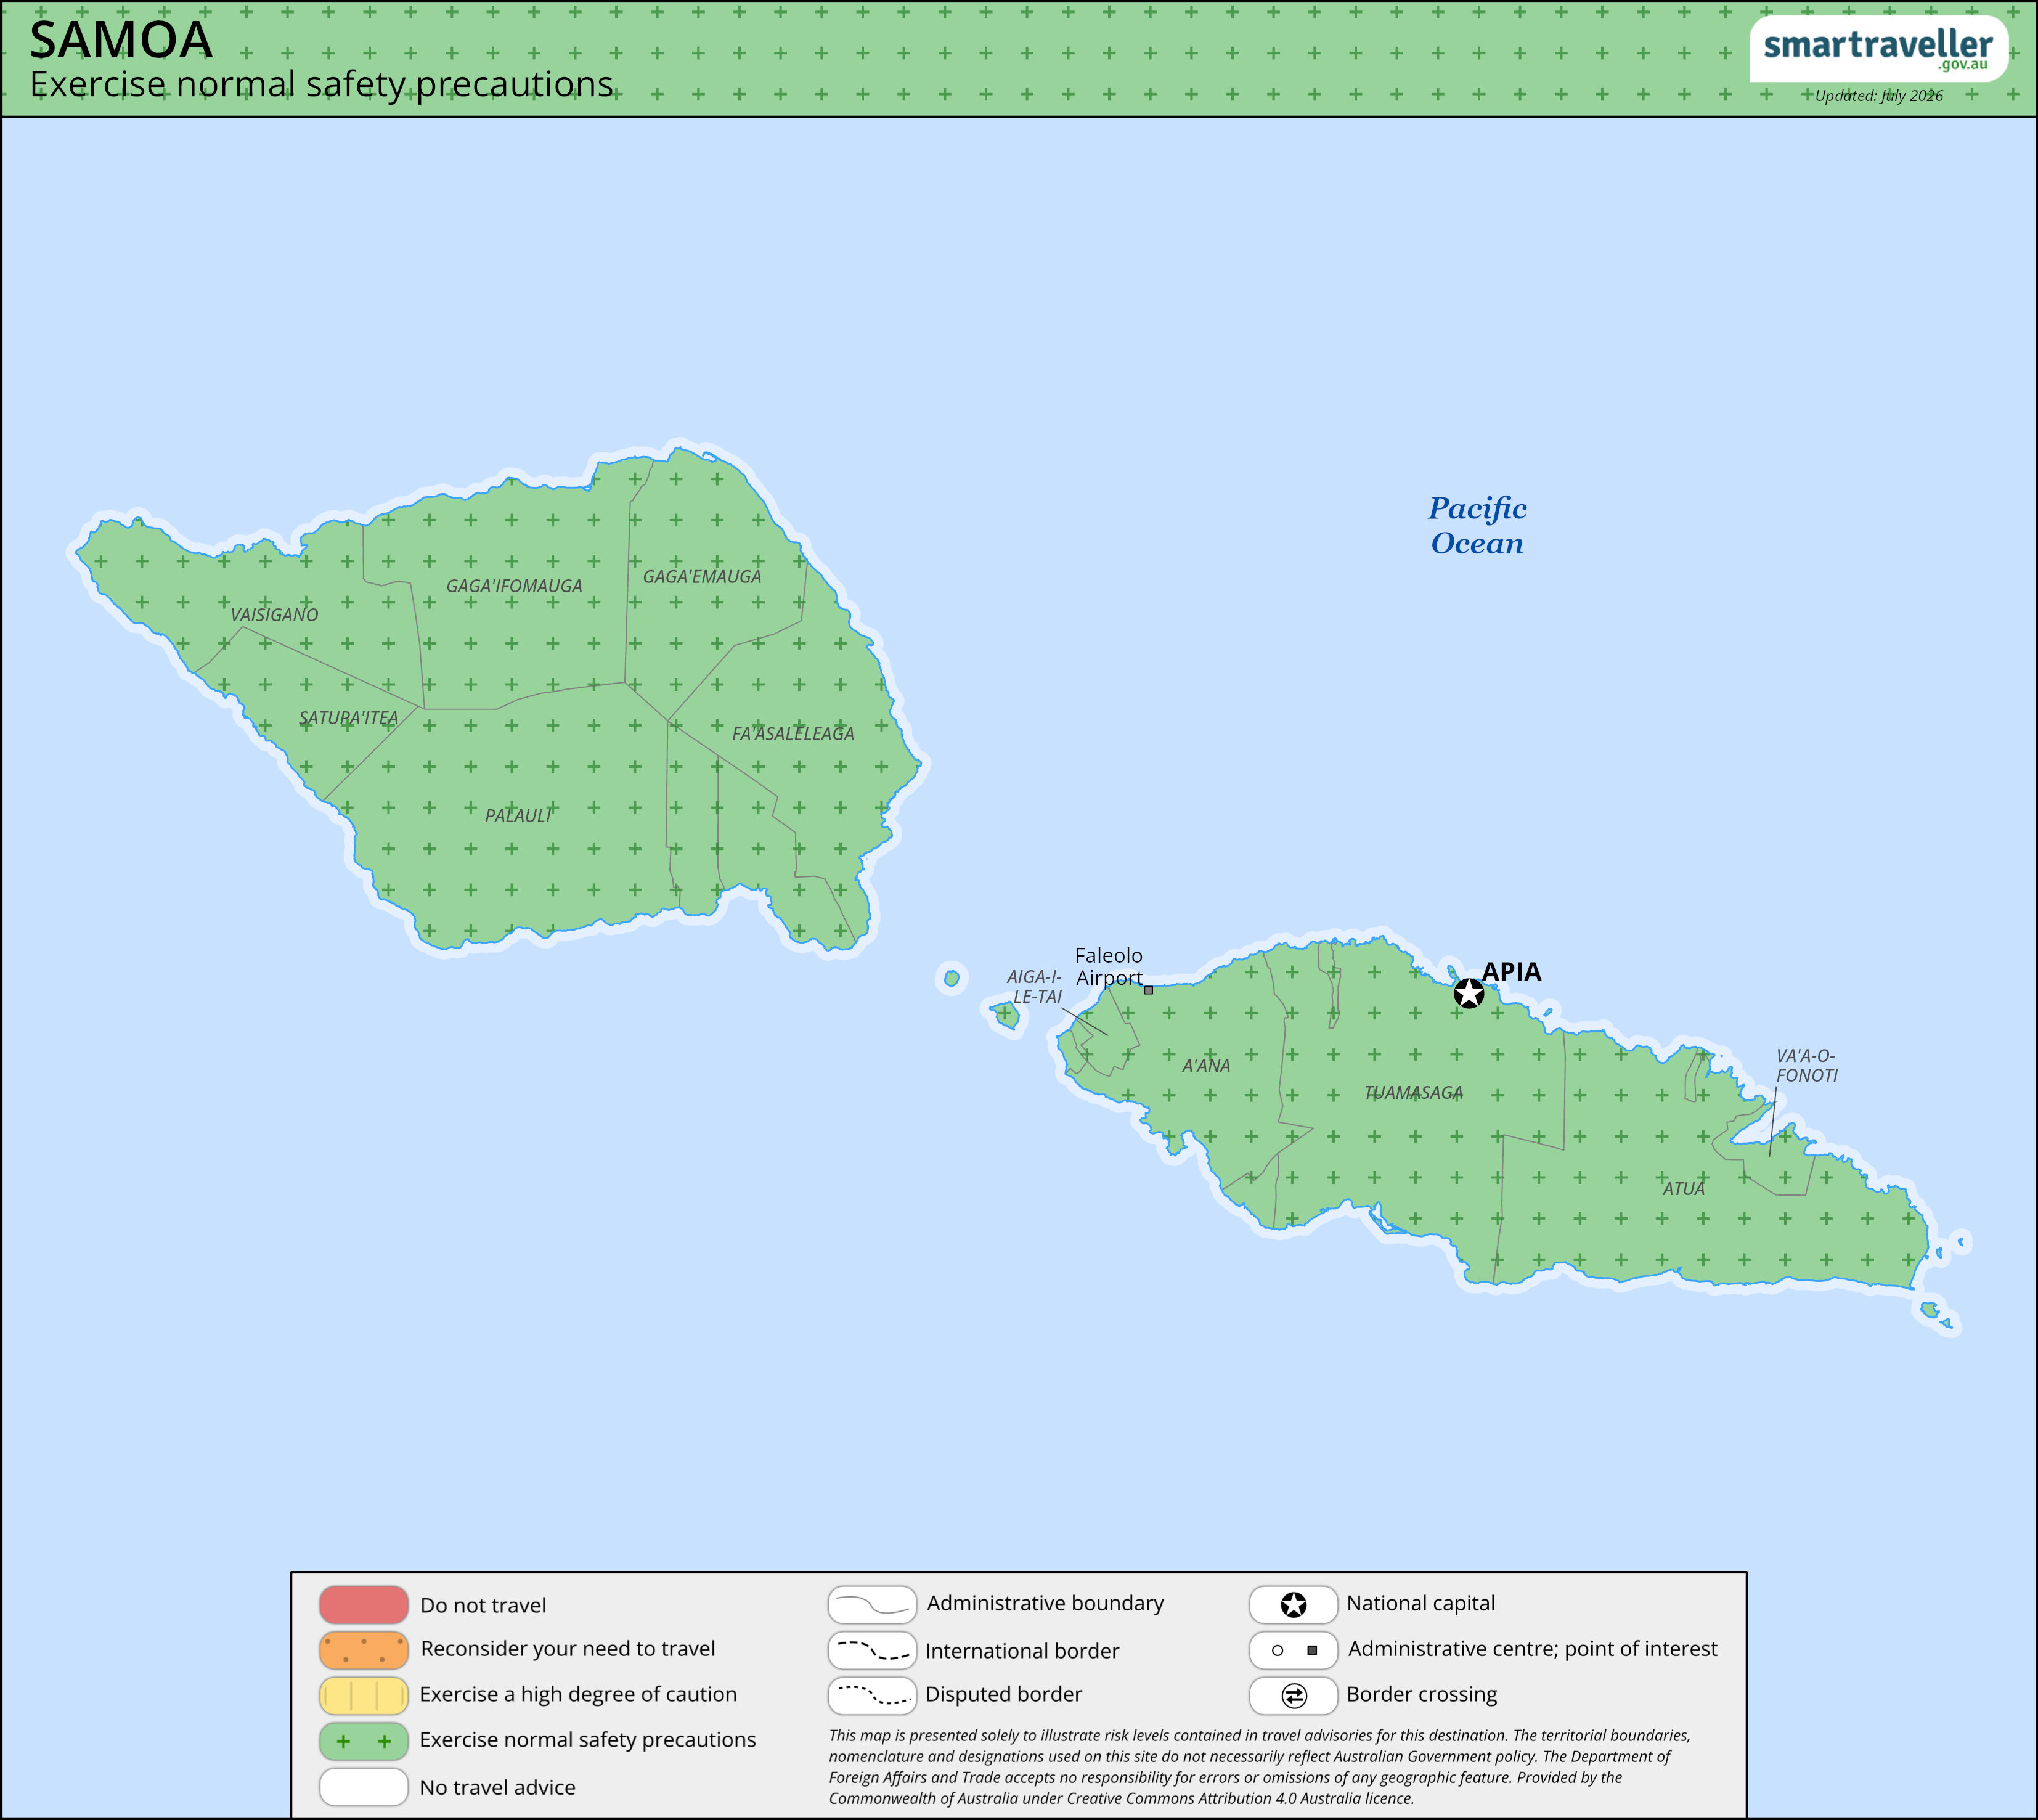Click the red Do not travel swatch

[364, 1605]
